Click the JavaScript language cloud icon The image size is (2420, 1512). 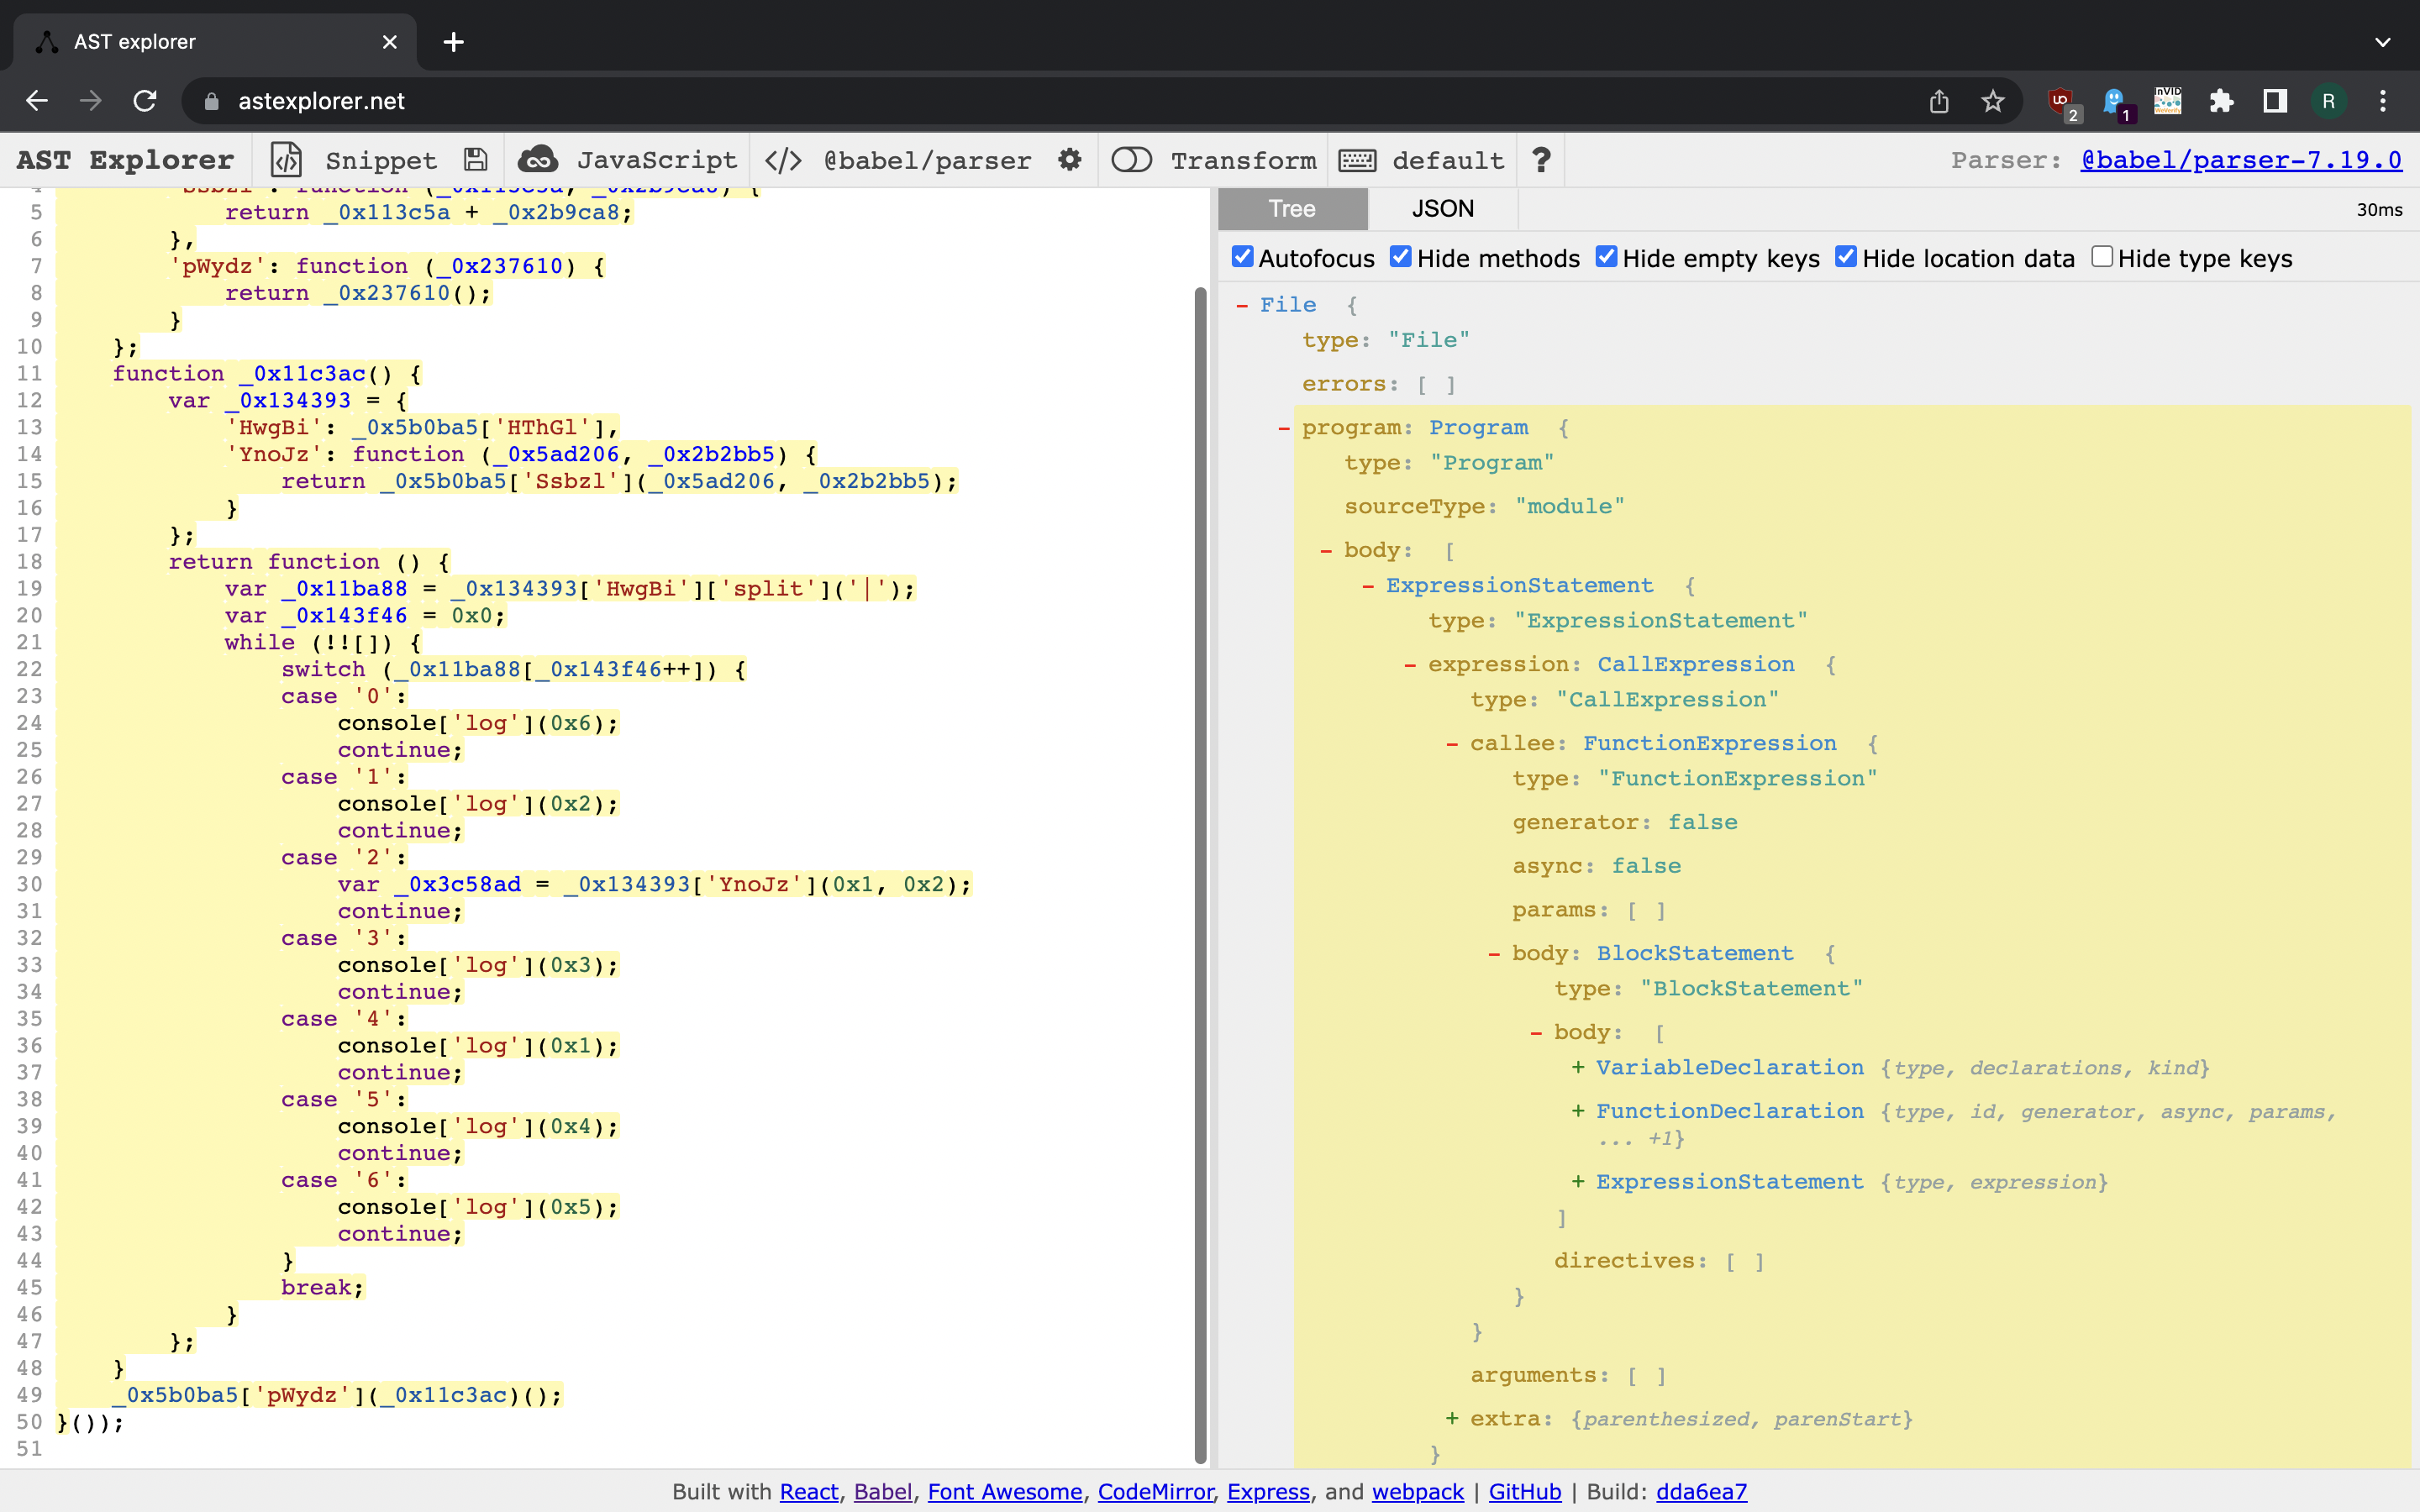538,160
